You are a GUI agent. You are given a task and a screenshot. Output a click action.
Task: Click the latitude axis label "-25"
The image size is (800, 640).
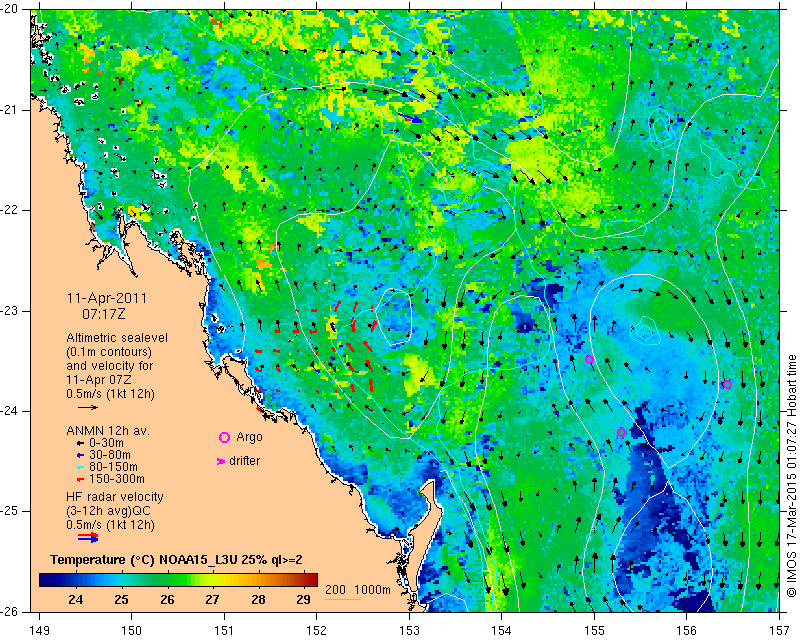[10, 512]
